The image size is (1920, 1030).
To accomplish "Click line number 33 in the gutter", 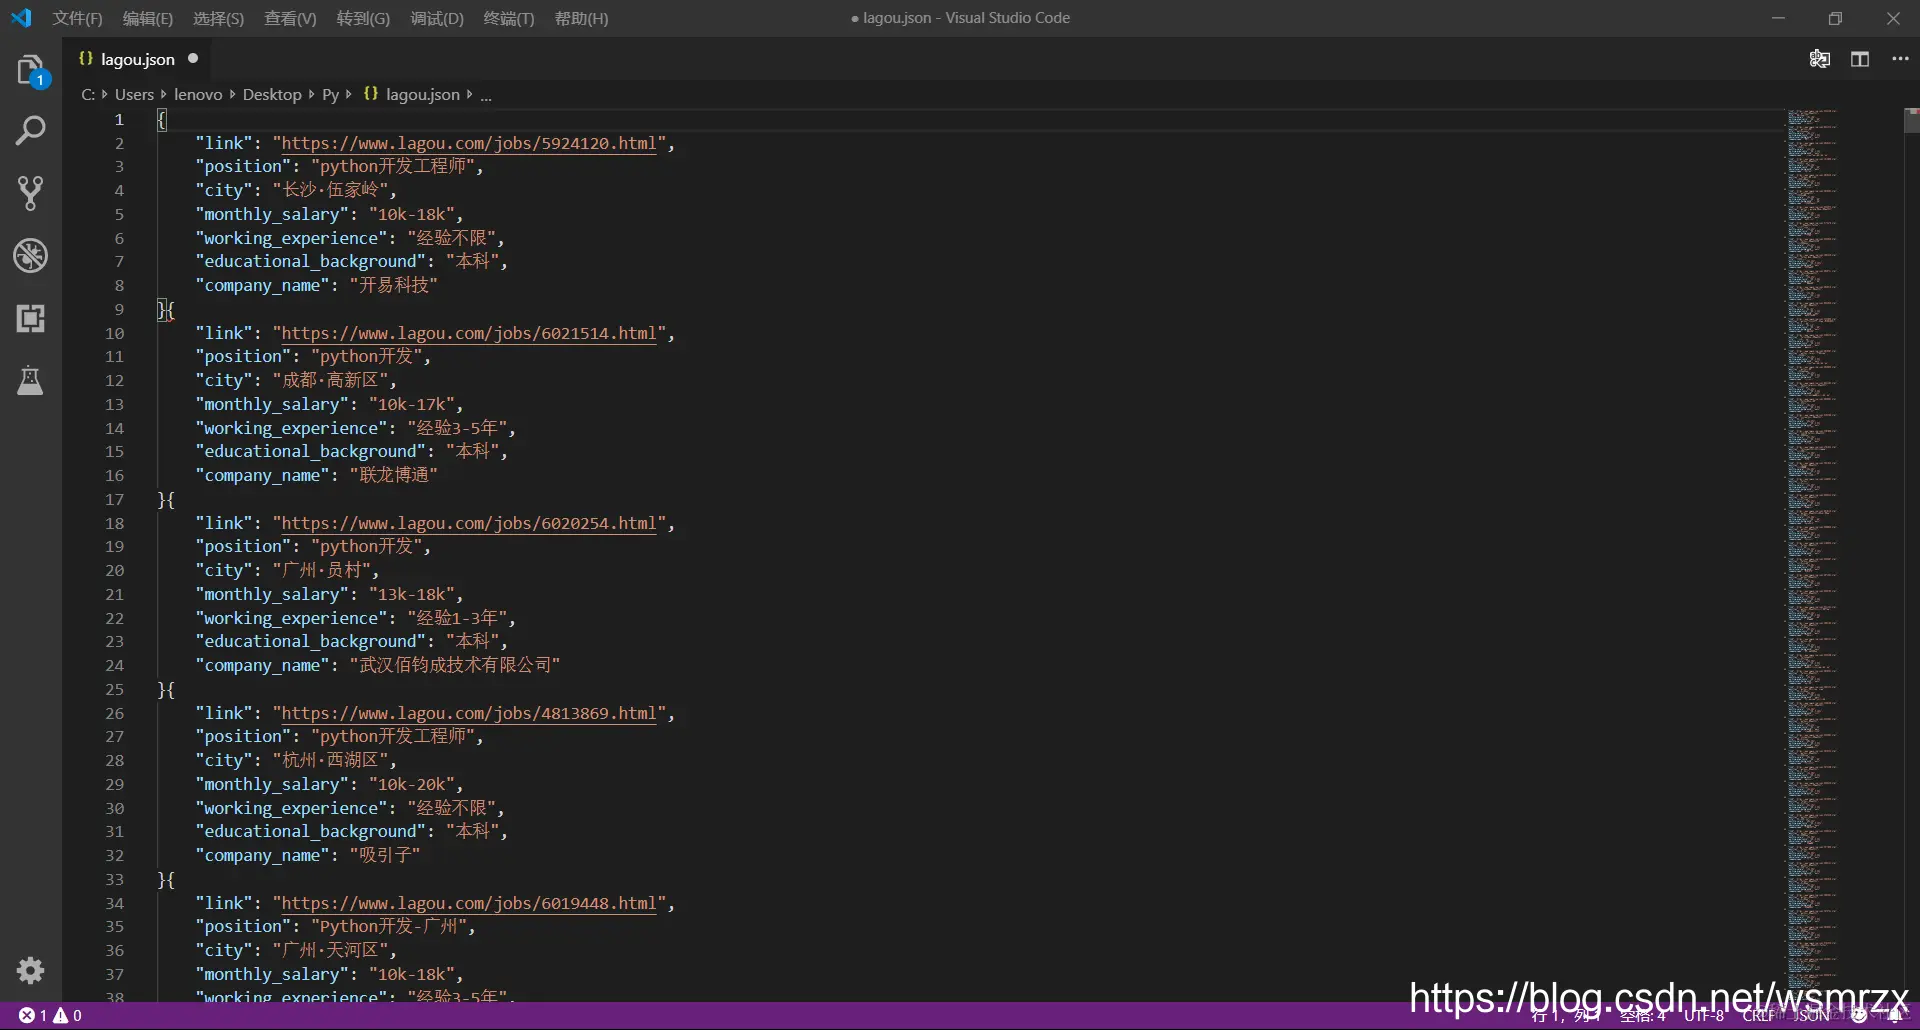I will pyautogui.click(x=115, y=879).
